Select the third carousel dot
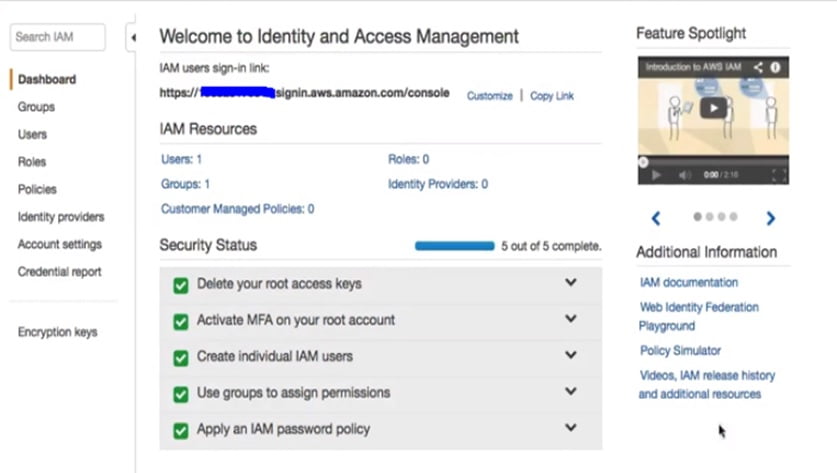This screenshot has height=473, width=837. point(721,216)
